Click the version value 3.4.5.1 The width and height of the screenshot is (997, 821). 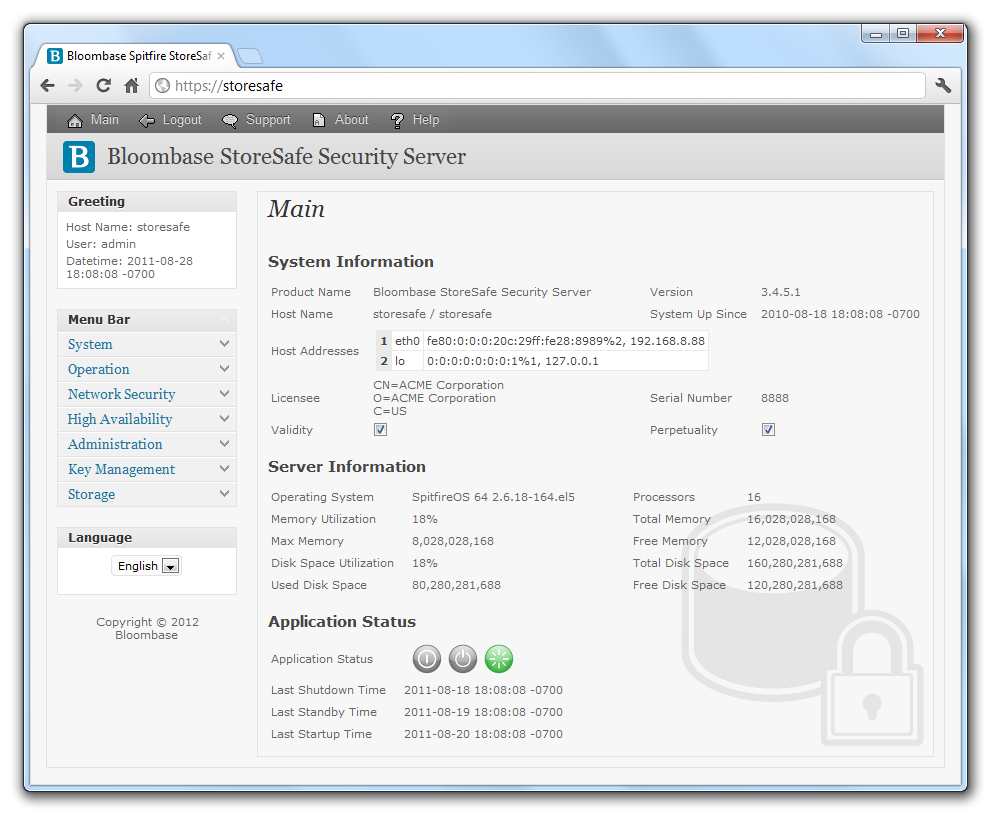[x=781, y=292]
